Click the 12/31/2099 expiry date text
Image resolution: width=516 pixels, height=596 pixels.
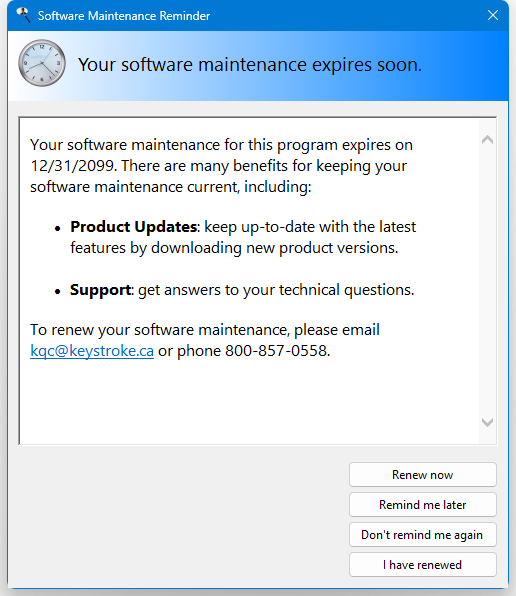73,166
